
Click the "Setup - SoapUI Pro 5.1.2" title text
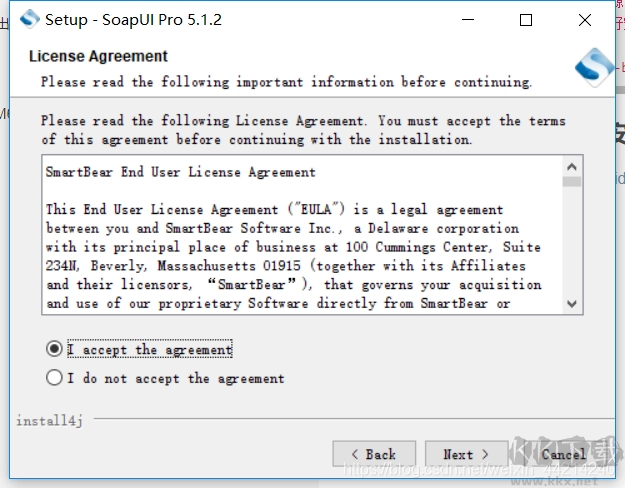[134, 19]
